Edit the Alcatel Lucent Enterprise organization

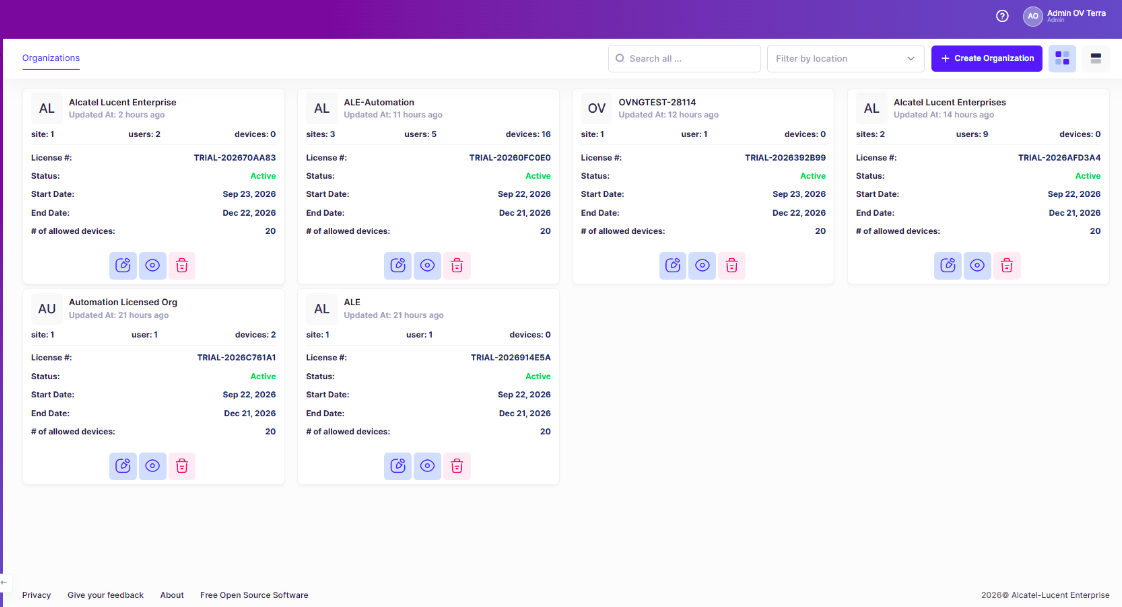pos(123,266)
